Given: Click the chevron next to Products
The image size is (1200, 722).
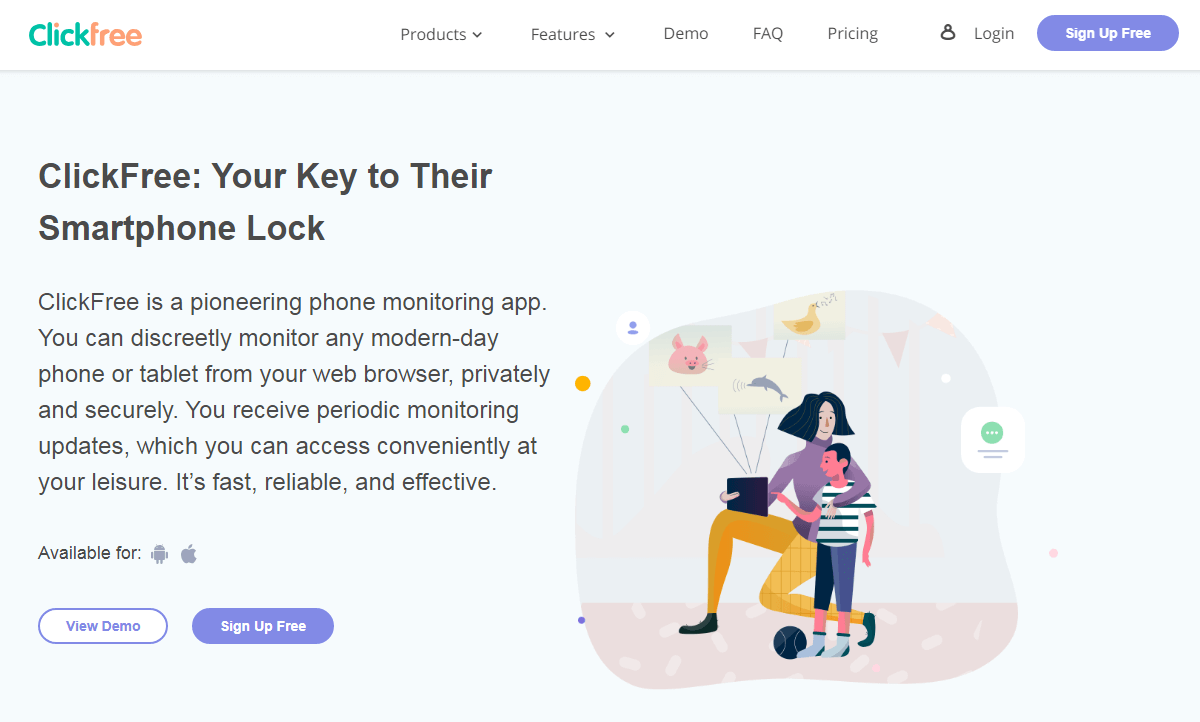Looking at the screenshot, I should pyautogui.click(x=478, y=35).
